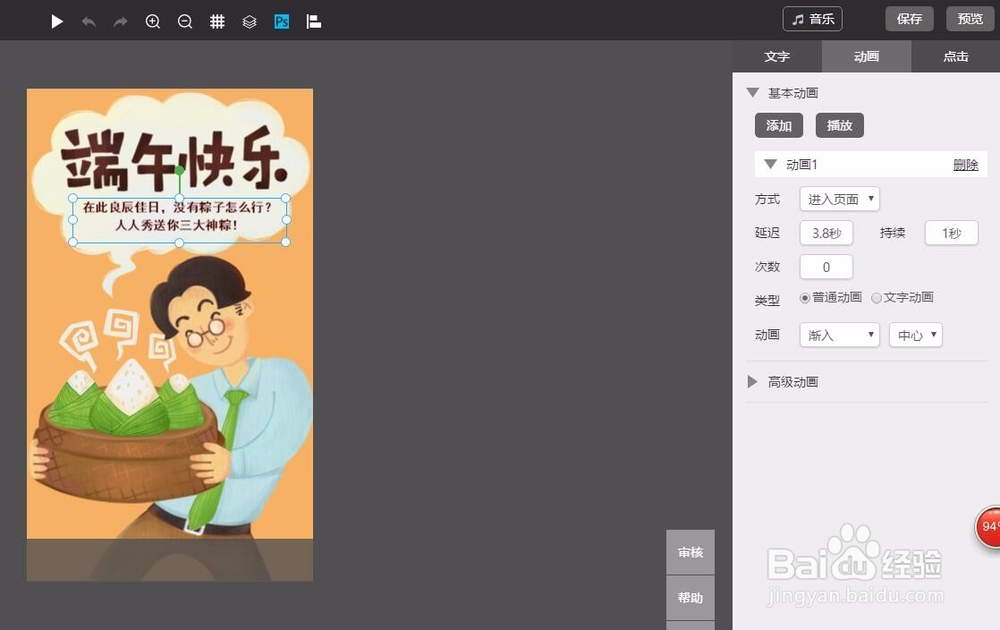Open the 中心 direction dropdown
The height and width of the screenshot is (630, 1000).
[915, 335]
